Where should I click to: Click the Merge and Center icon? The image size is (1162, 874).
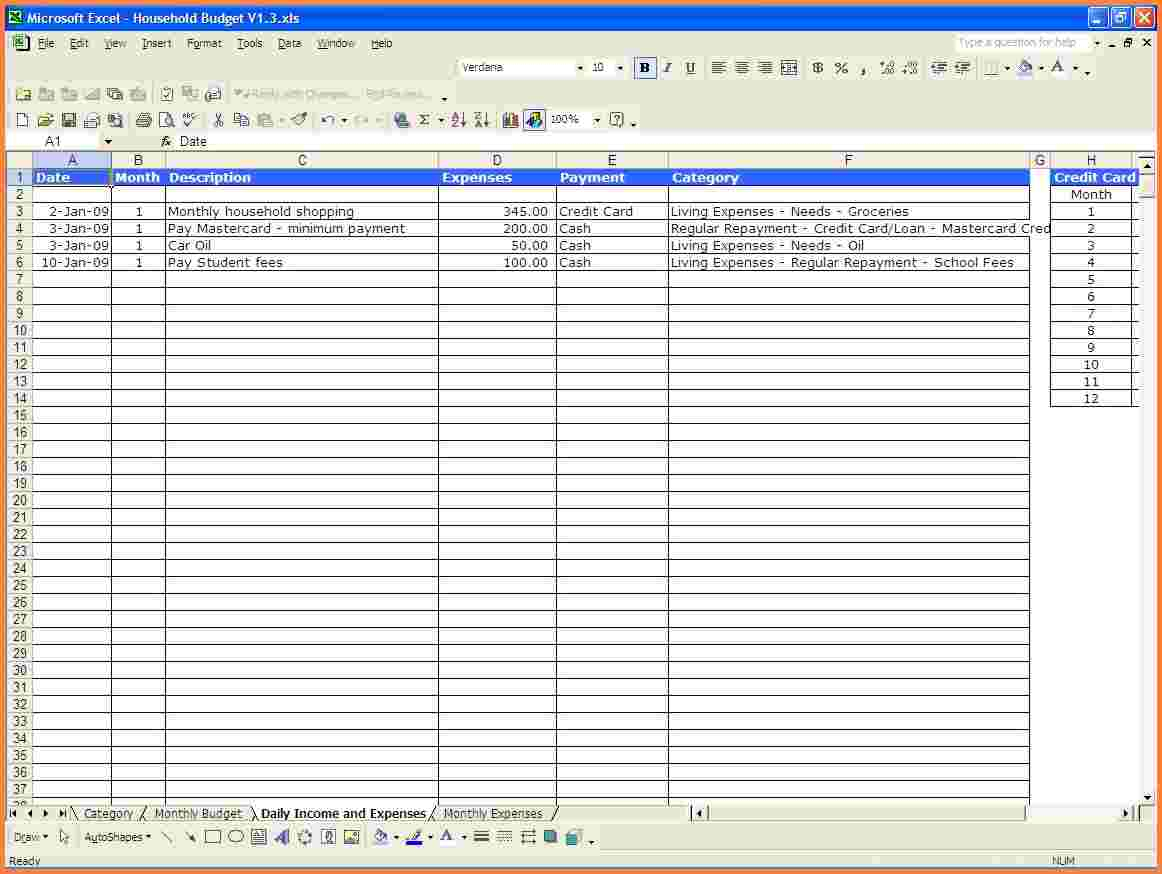click(x=789, y=68)
